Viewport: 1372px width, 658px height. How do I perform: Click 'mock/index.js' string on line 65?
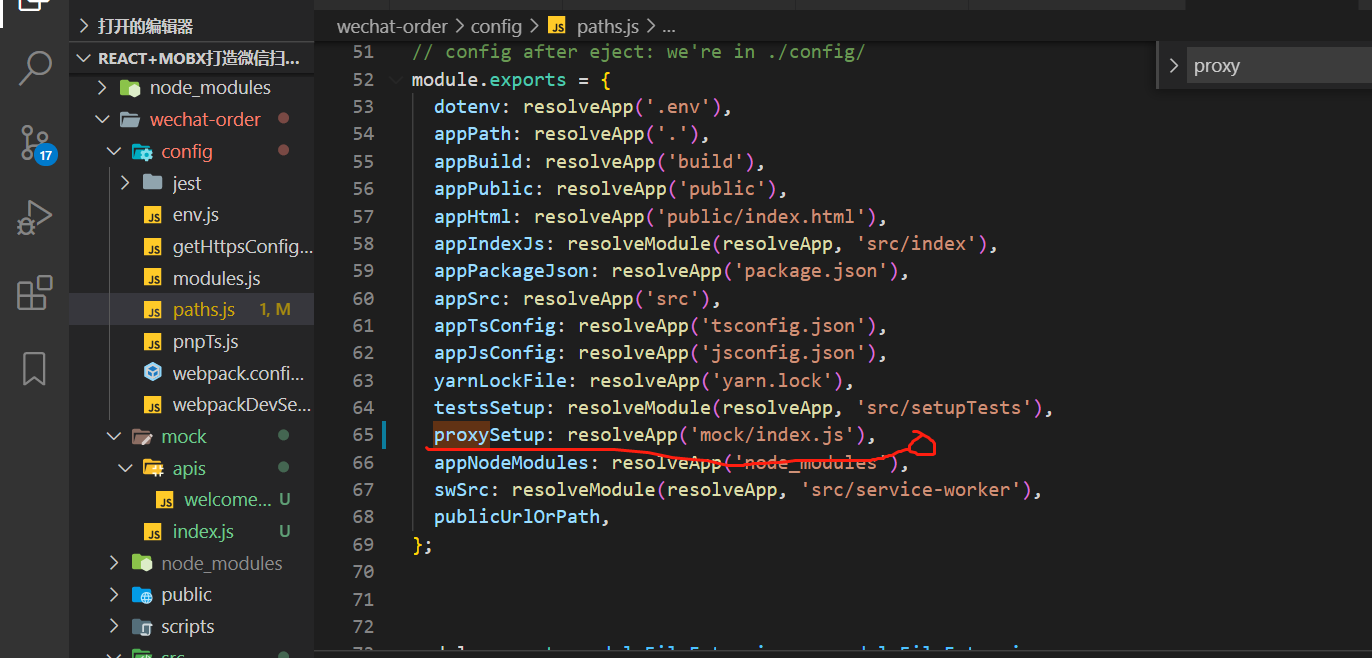[x=776, y=435]
